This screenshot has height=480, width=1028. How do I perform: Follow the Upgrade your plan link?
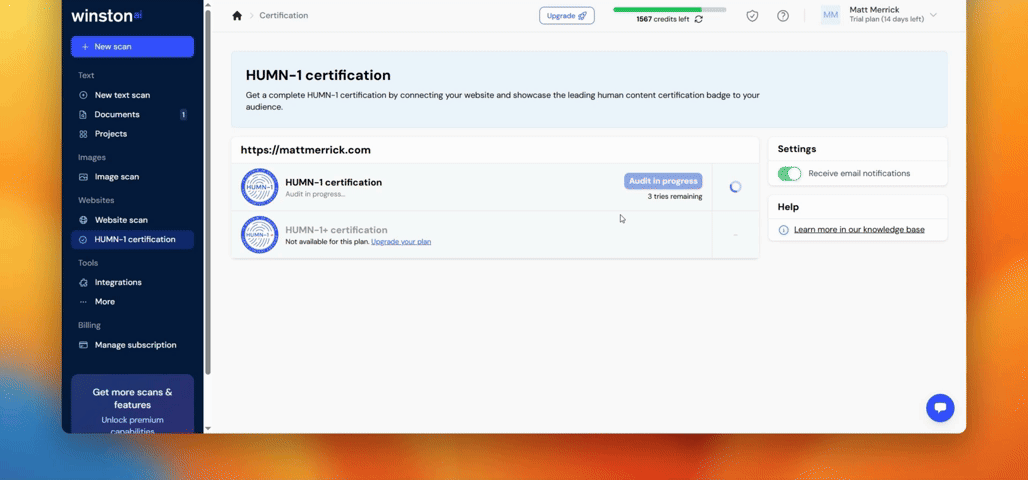pos(401,242)
